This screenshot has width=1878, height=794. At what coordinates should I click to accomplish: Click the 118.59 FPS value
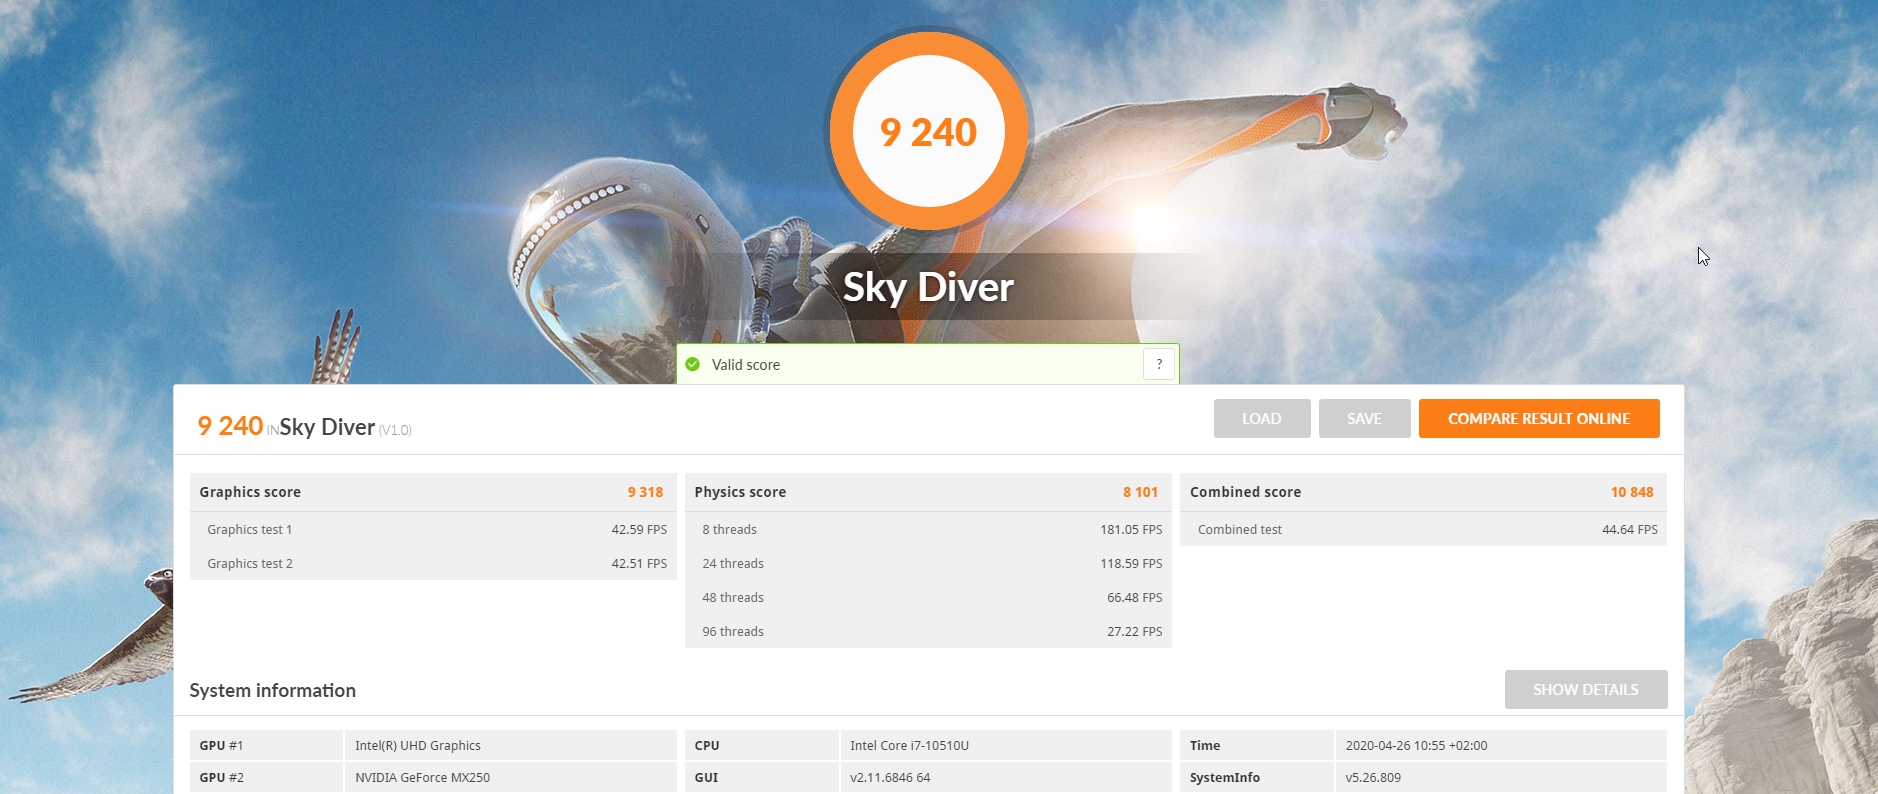(x=1131, y=564)
